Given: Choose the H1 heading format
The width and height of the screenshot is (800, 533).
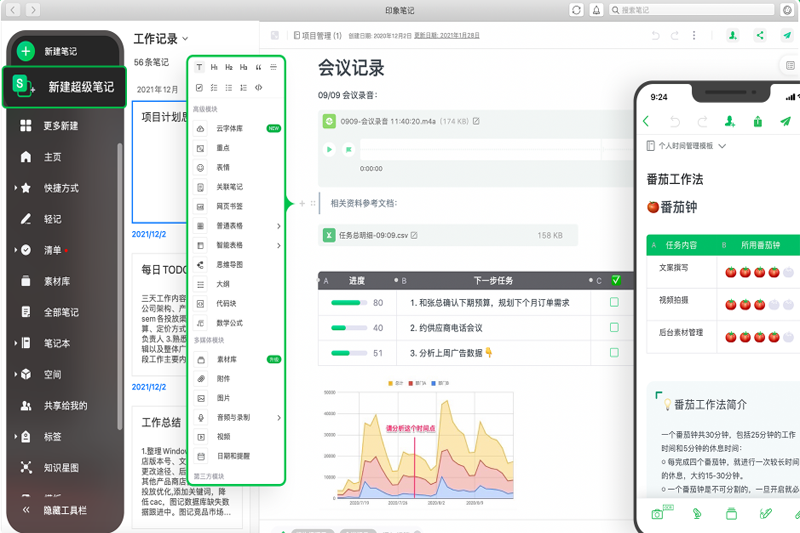Looking at the screenshot, I should tap(214, 67).
